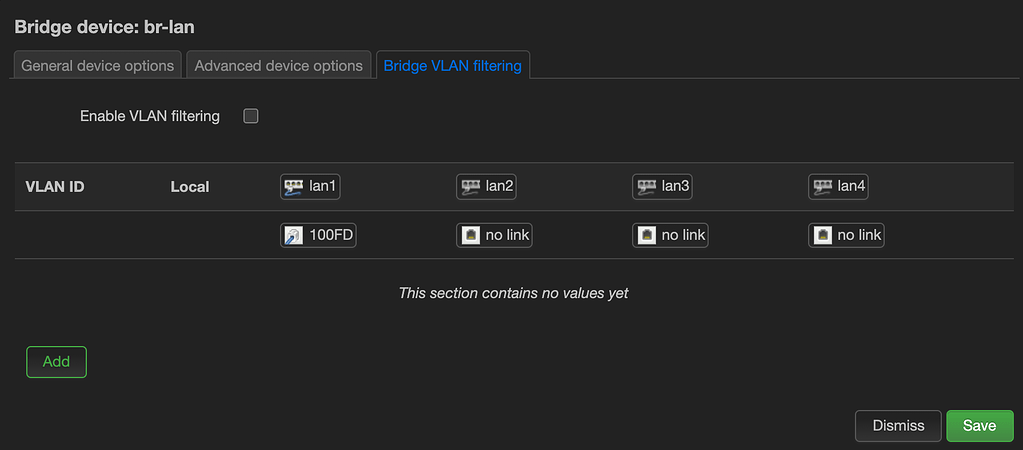Click the VLAN ID column header
1023x450 pixels.
[54, 187]
